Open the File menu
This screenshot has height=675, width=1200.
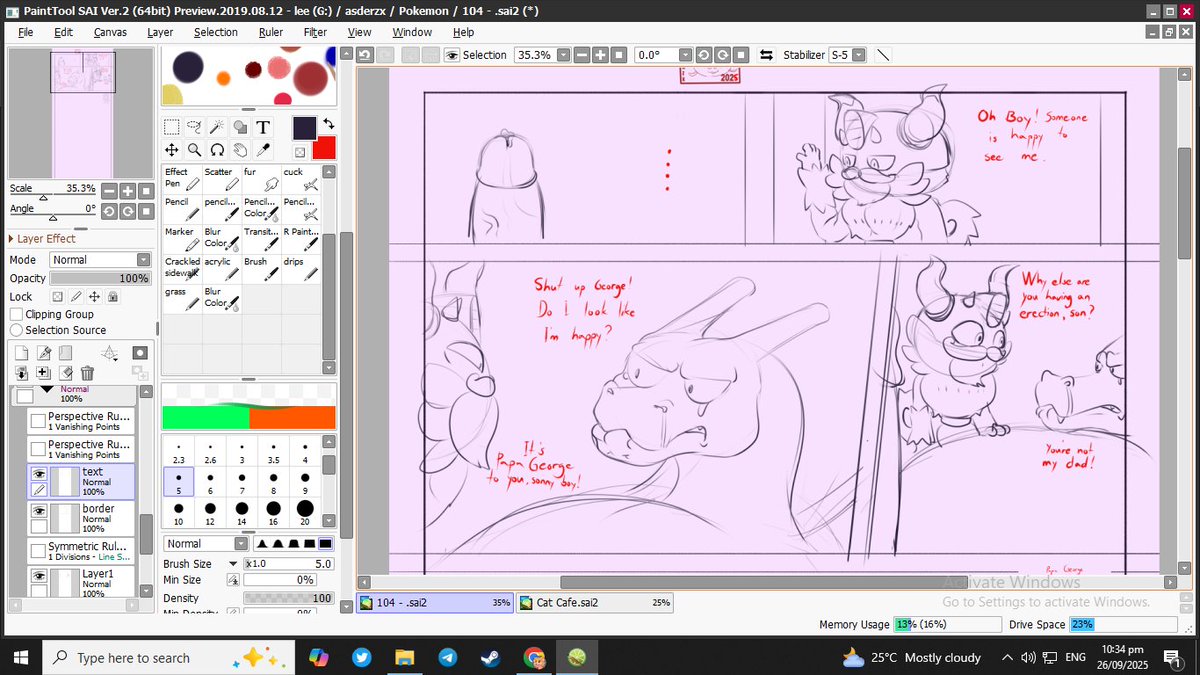click(27, 32)
